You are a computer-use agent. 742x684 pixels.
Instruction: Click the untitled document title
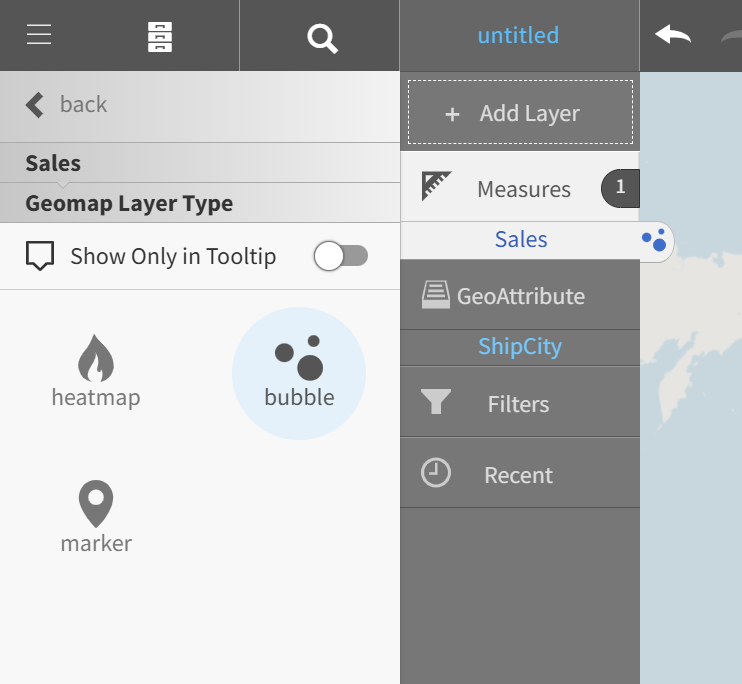(x=518, y=36)
